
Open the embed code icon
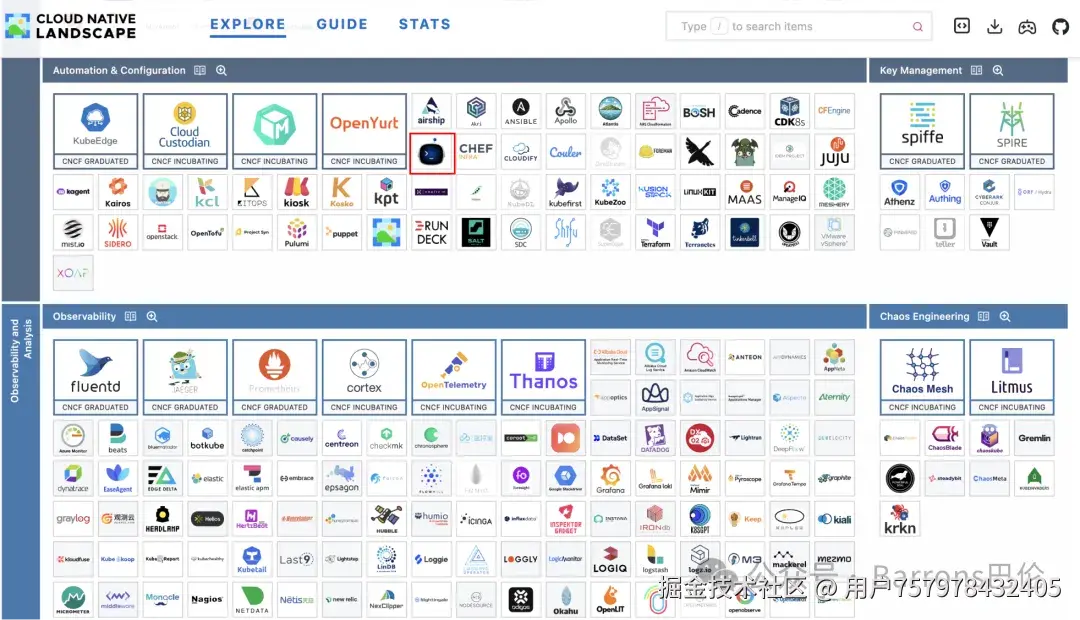962,26
